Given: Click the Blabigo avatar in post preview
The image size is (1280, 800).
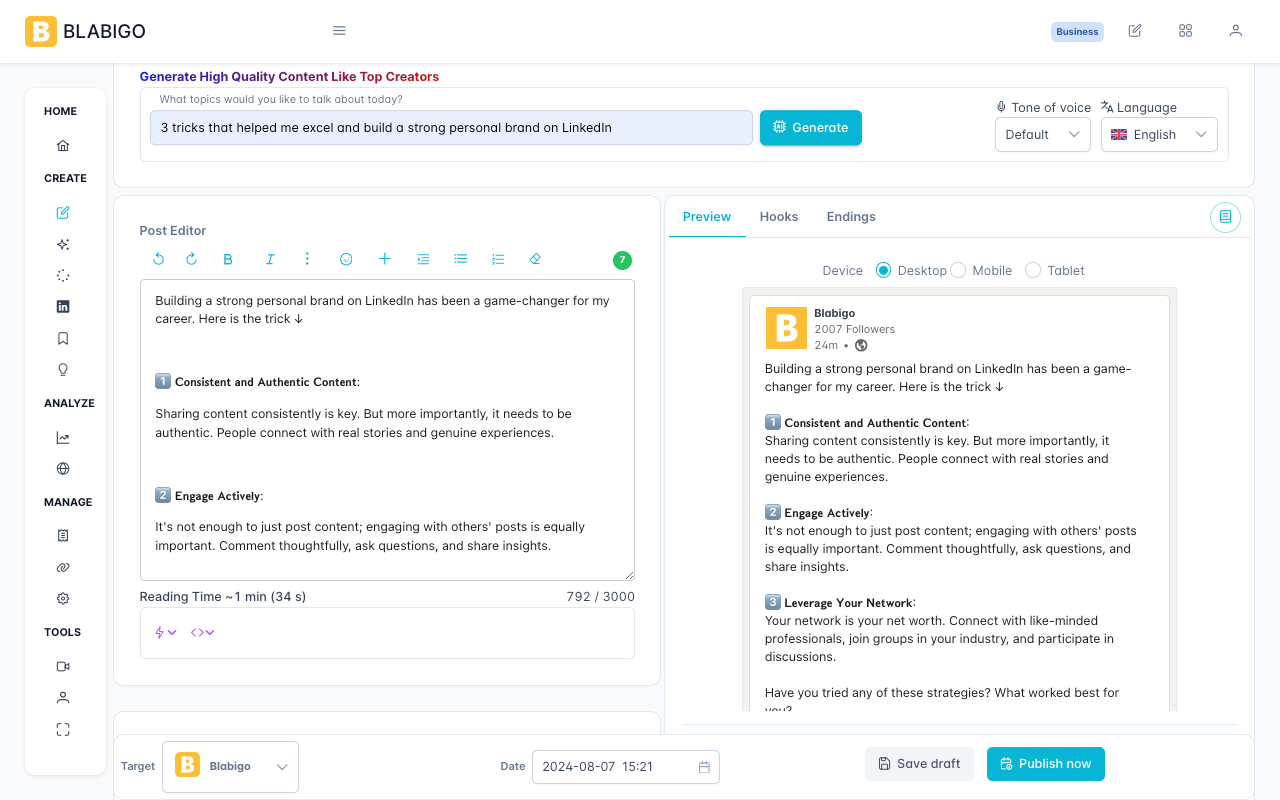Looking at the screenshot, I should (x=786, y=328).
